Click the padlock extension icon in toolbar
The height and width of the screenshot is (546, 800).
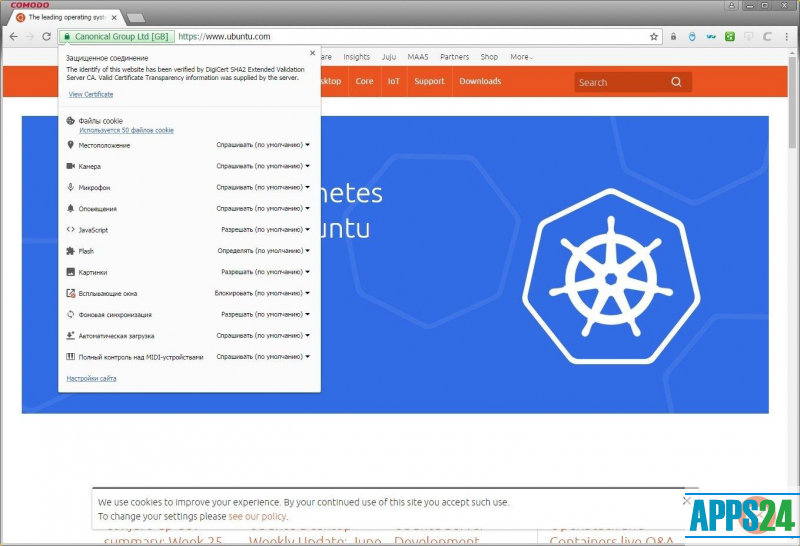[x=673, y=37]
